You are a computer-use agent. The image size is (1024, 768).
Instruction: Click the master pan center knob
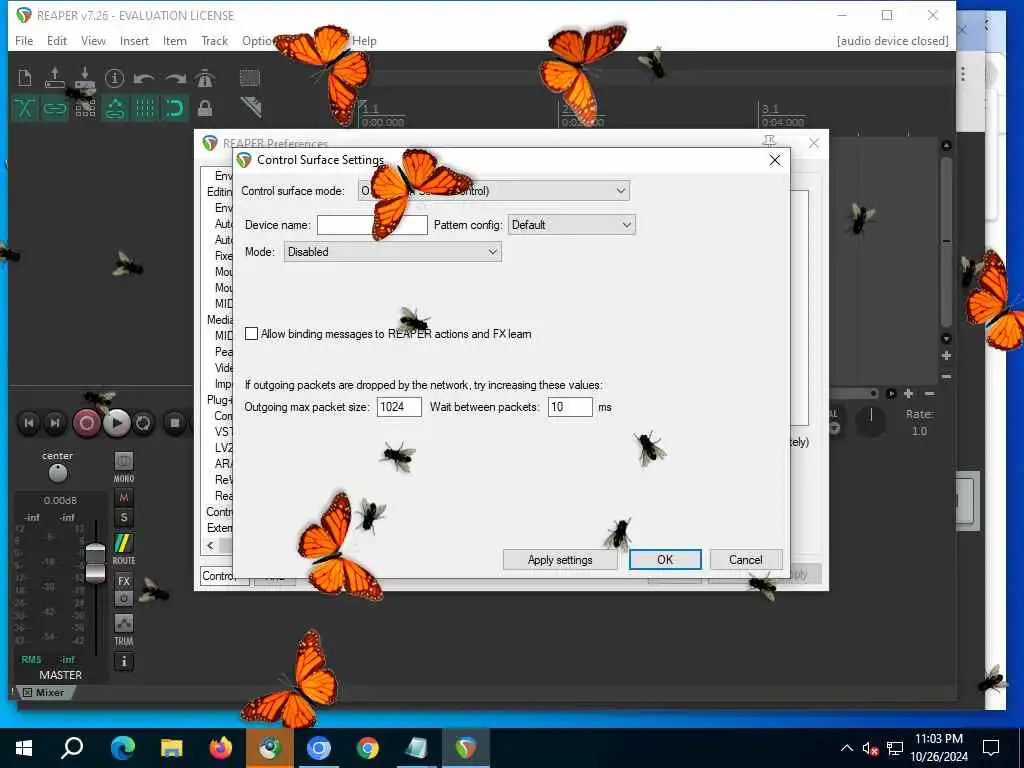[57, 472]
